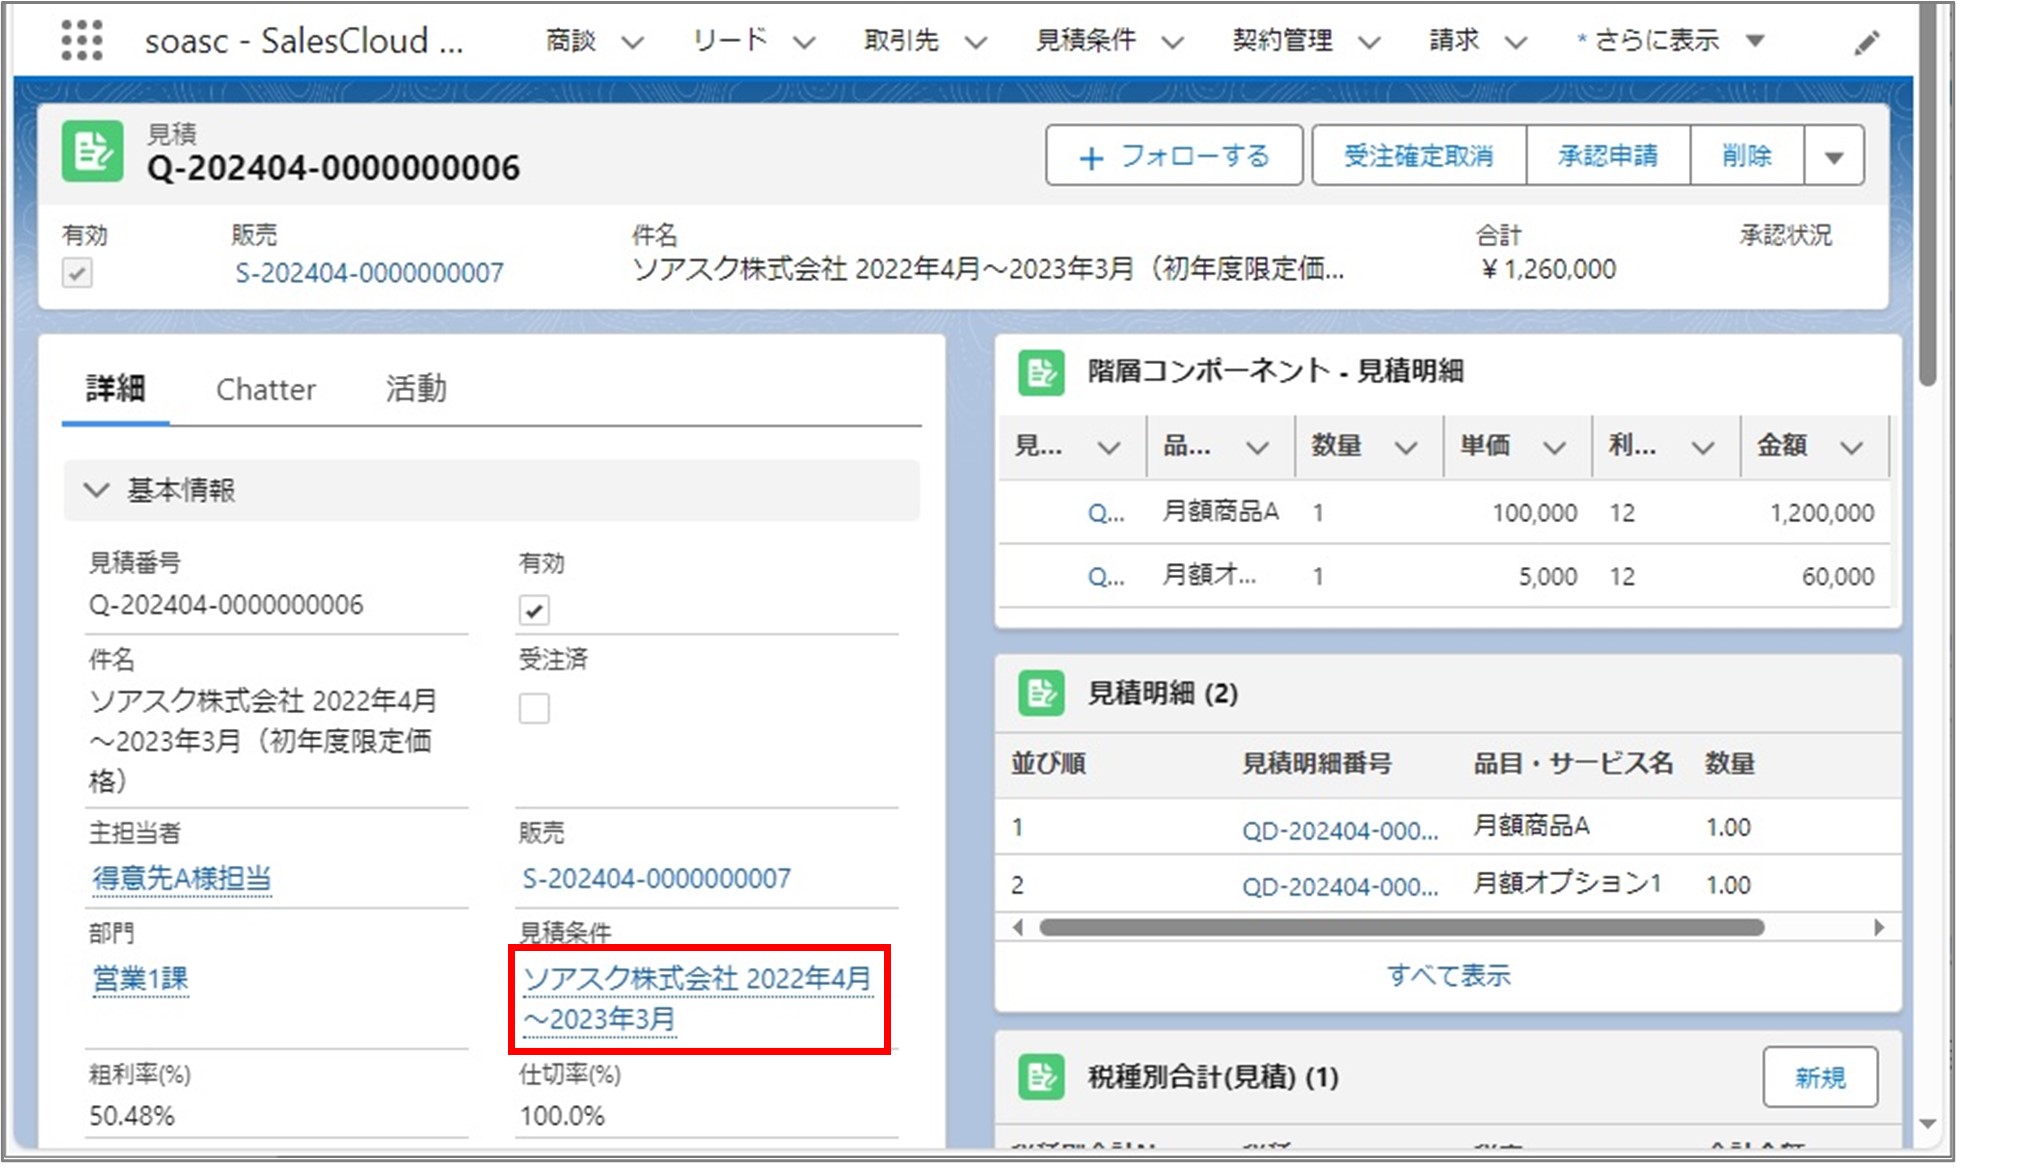
Task: Click the 受注確定取消 button
Action: [1419, 156]
